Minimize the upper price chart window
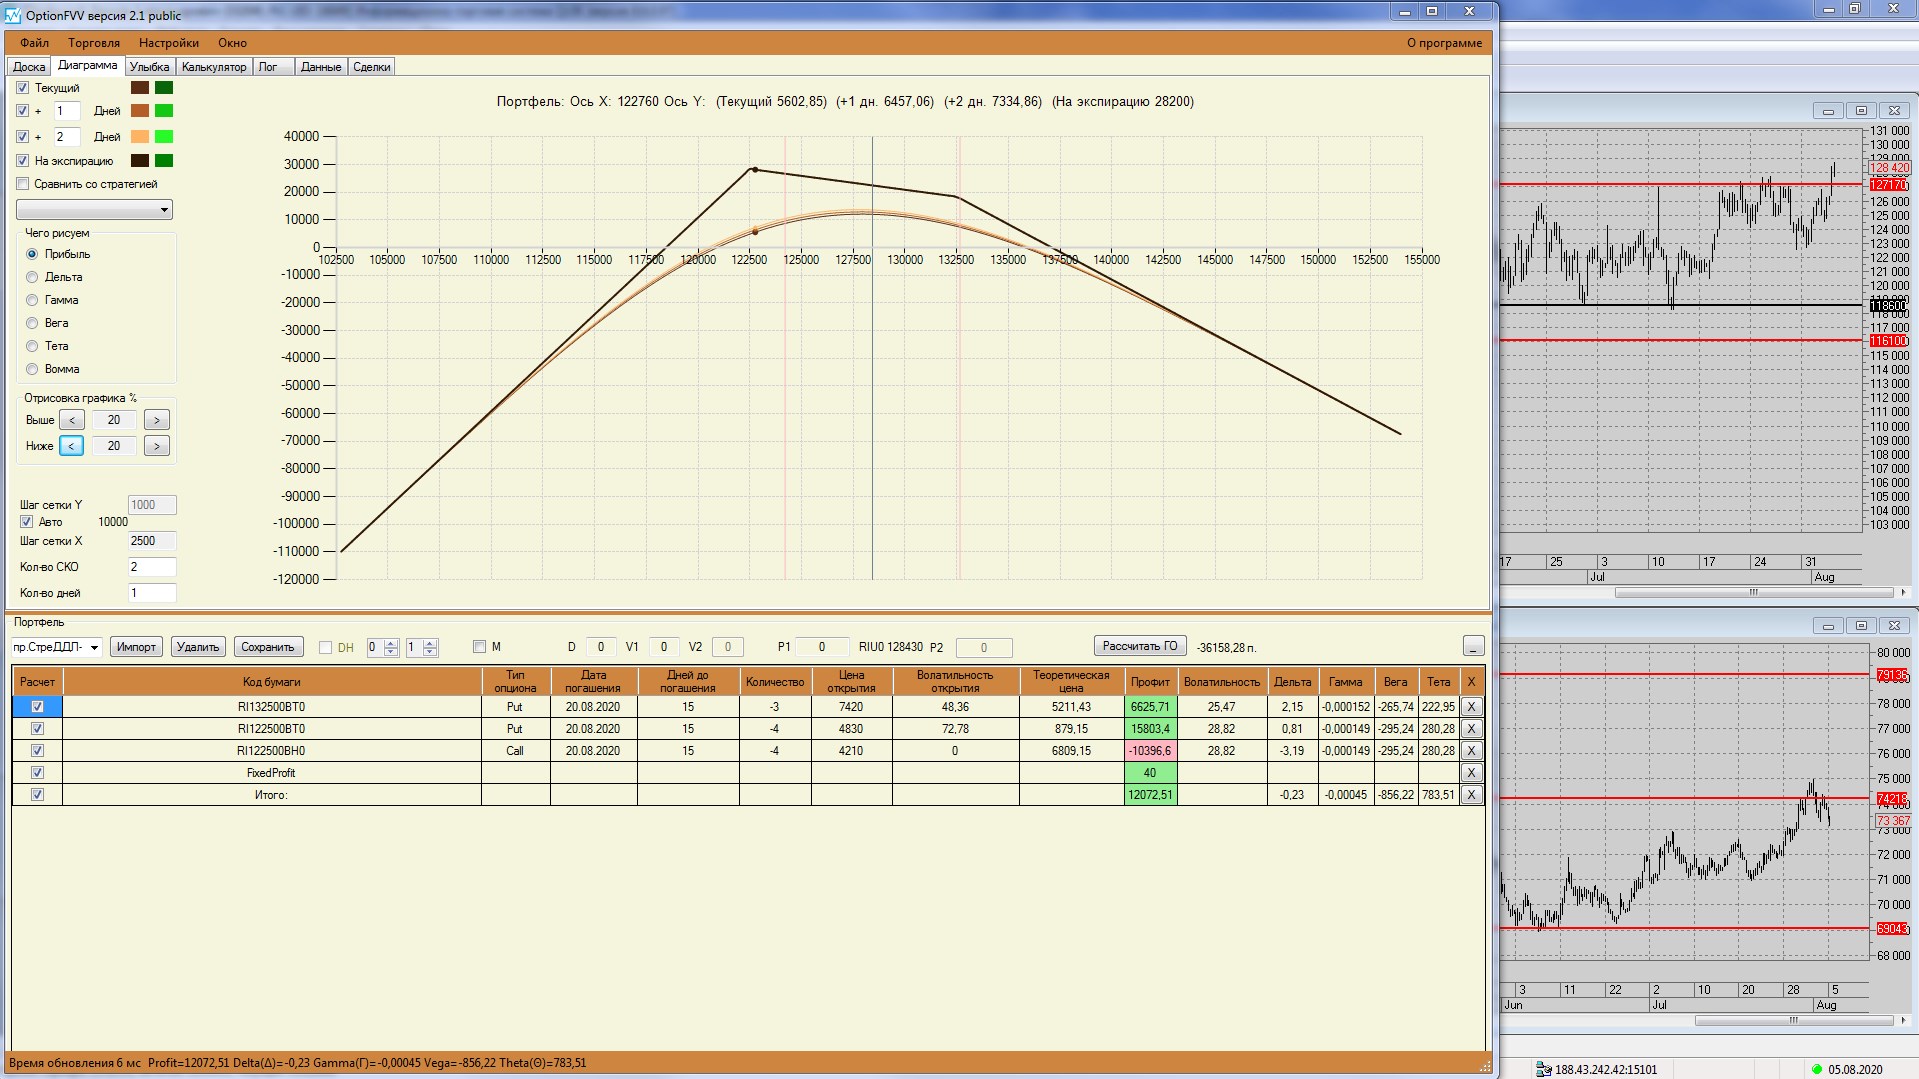 1828,111
